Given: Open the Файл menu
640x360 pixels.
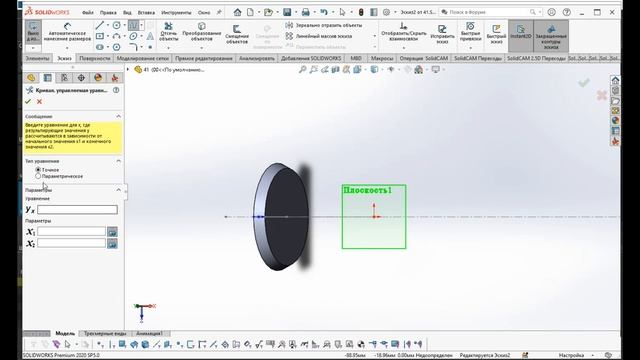Looking at the screenshot, I should pos(87,13).
